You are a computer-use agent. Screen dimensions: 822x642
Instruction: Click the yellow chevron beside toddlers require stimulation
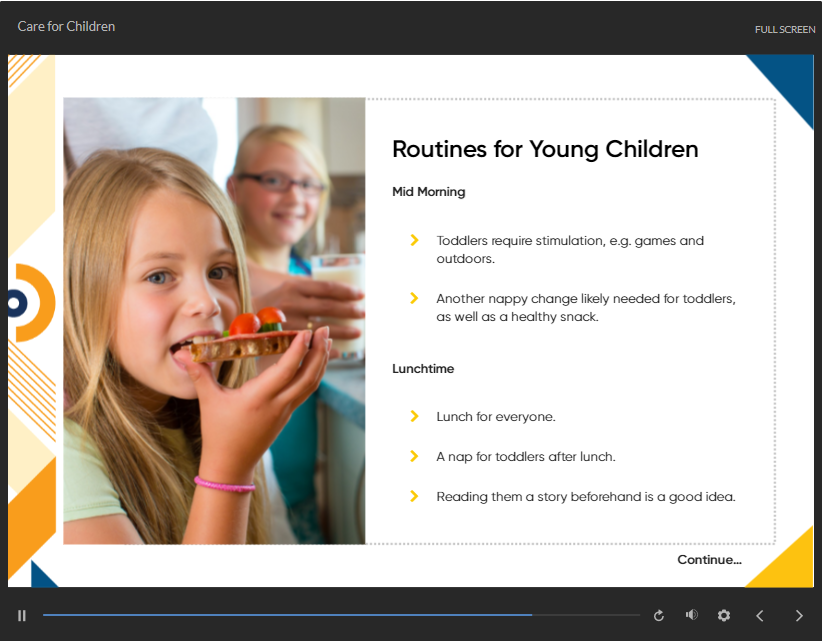(x=414, y=240)
